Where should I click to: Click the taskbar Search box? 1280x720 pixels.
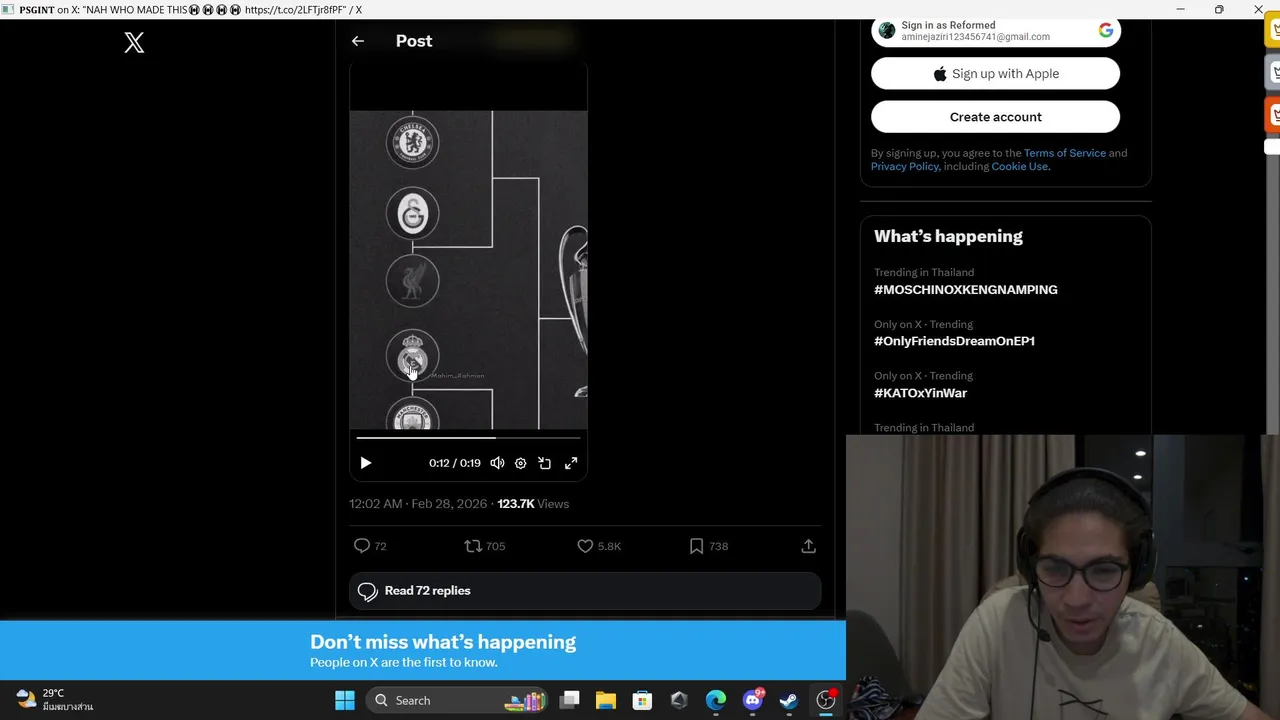coord(457,700)
